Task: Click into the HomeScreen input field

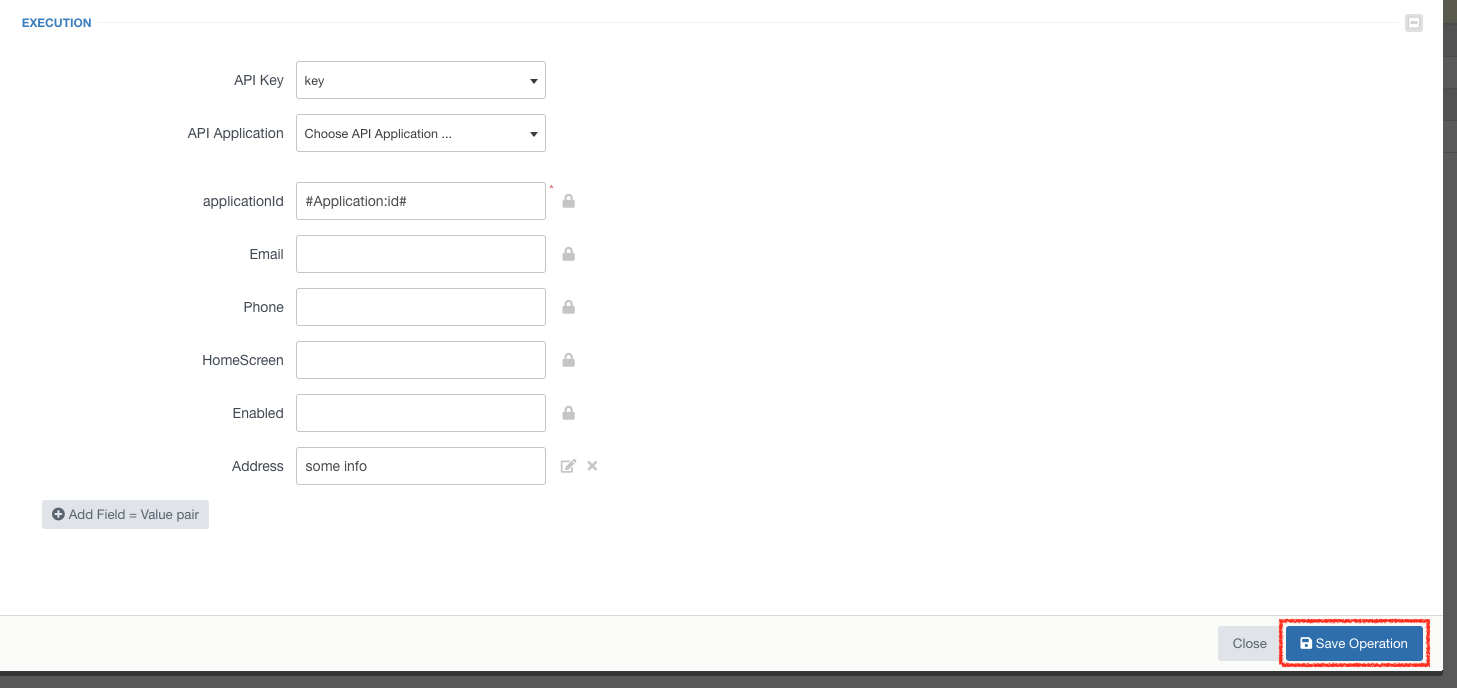Action: [421, 360]
